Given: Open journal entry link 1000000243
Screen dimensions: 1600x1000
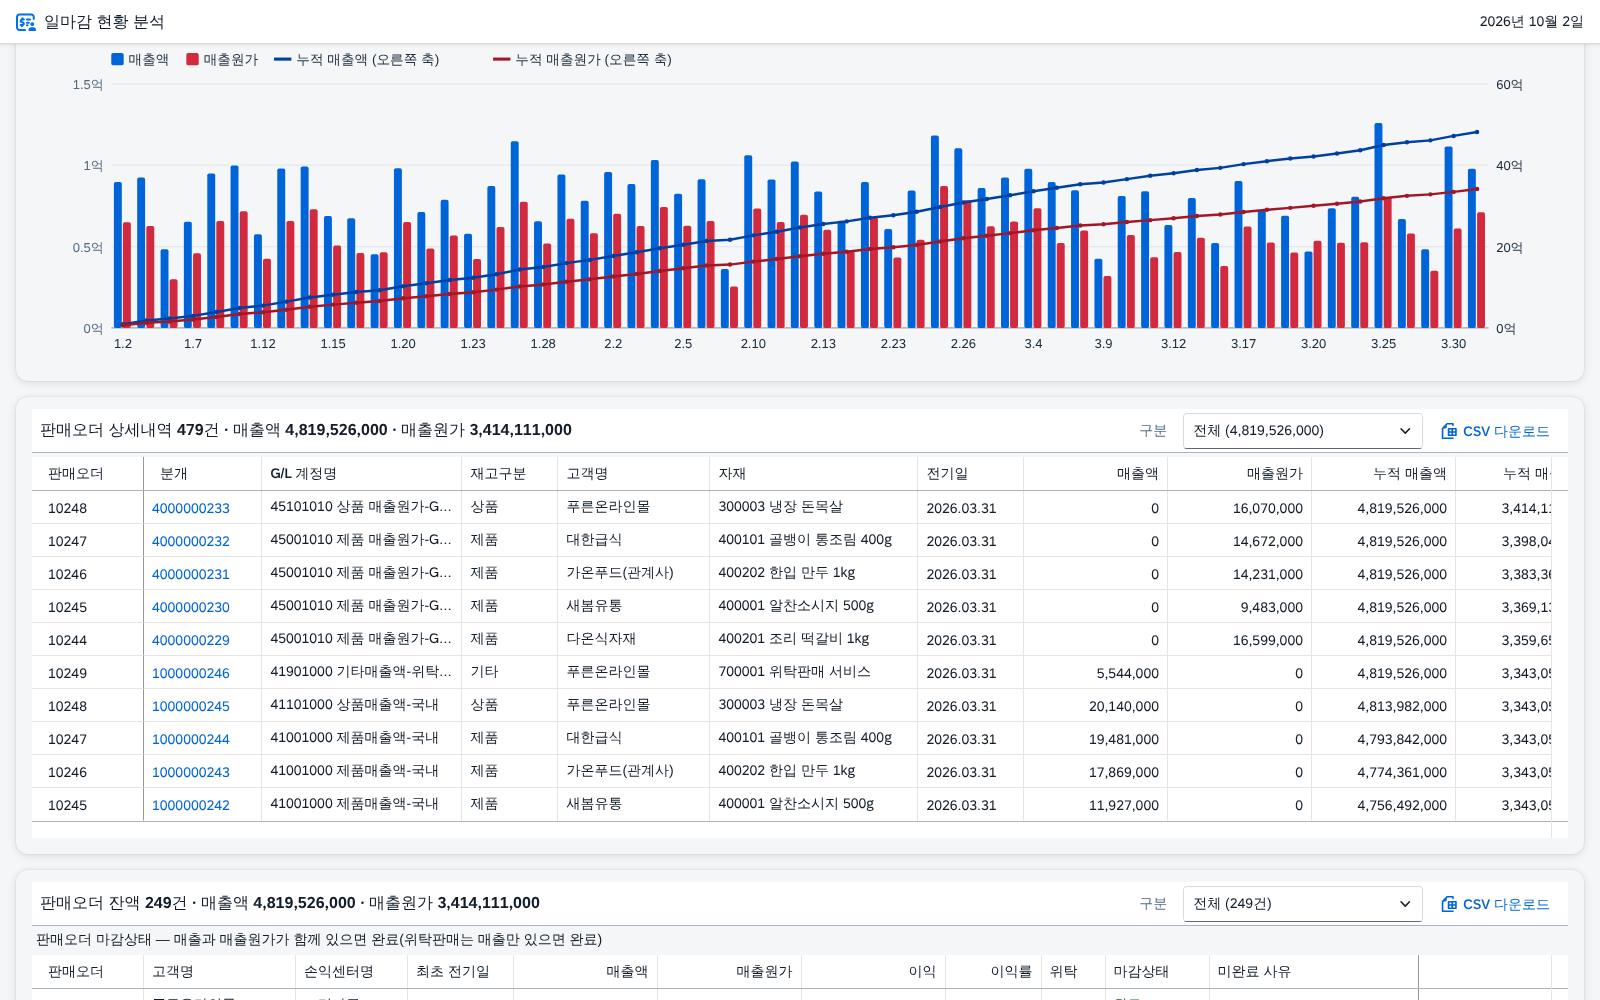Looking at the screenshot, I should point(191,772).
